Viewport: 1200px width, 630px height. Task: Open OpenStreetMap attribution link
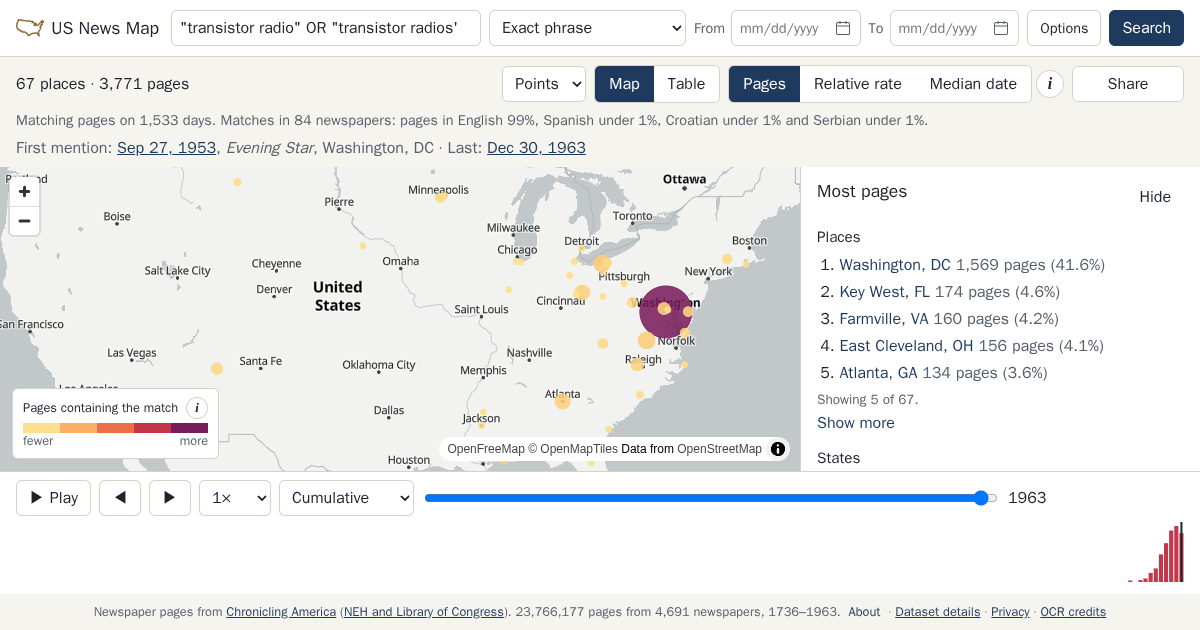pyautogui.click(x=719, y=449)
